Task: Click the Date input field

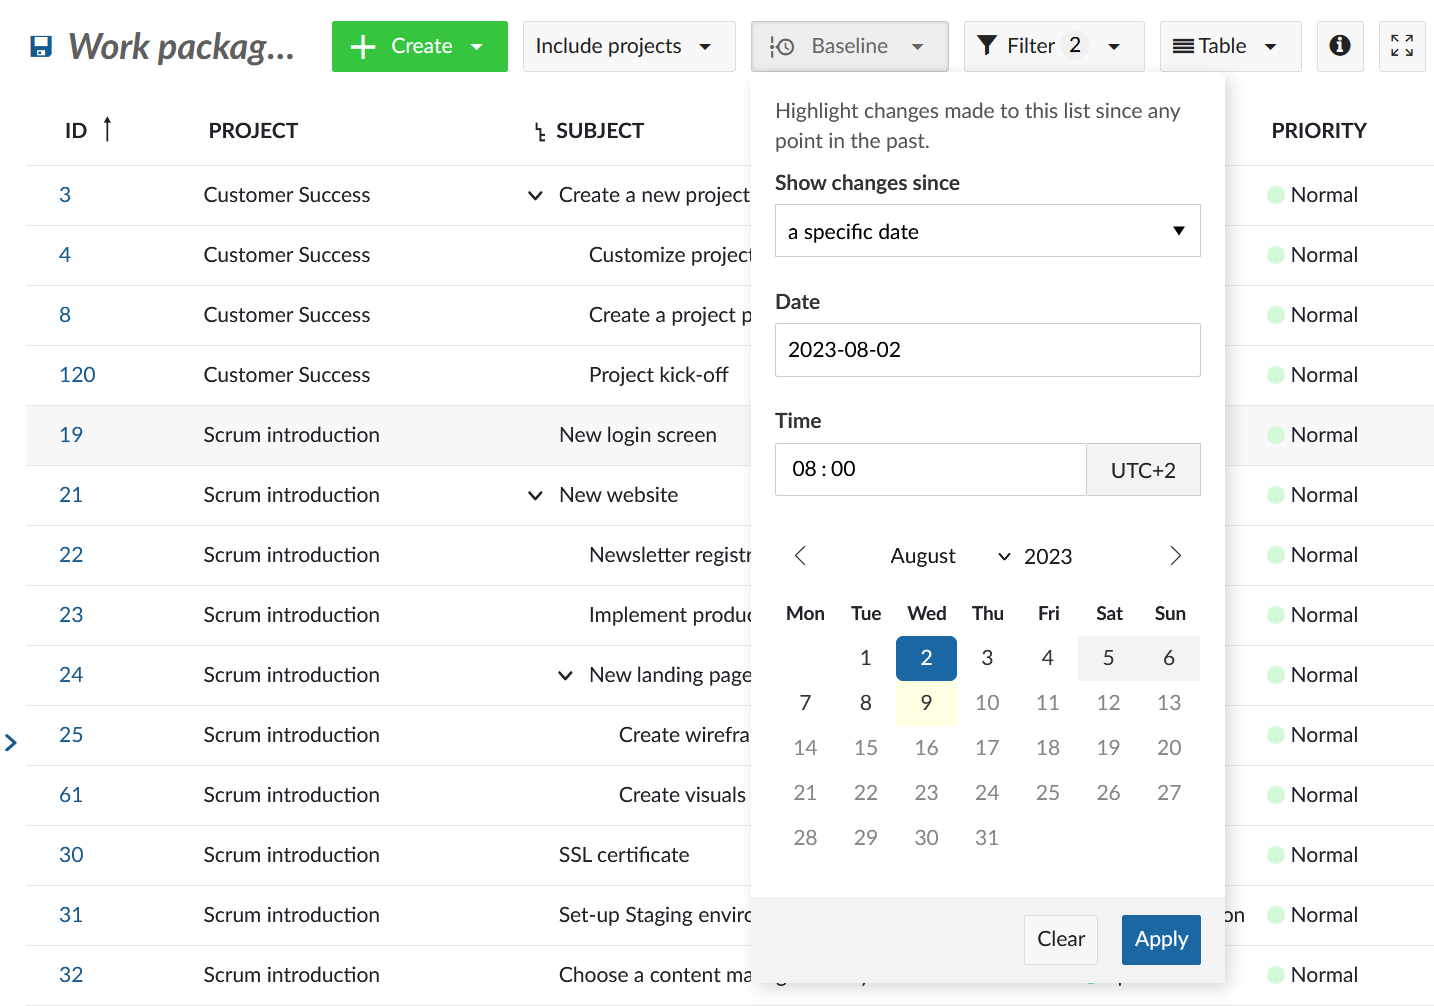Action: [987, 350]
